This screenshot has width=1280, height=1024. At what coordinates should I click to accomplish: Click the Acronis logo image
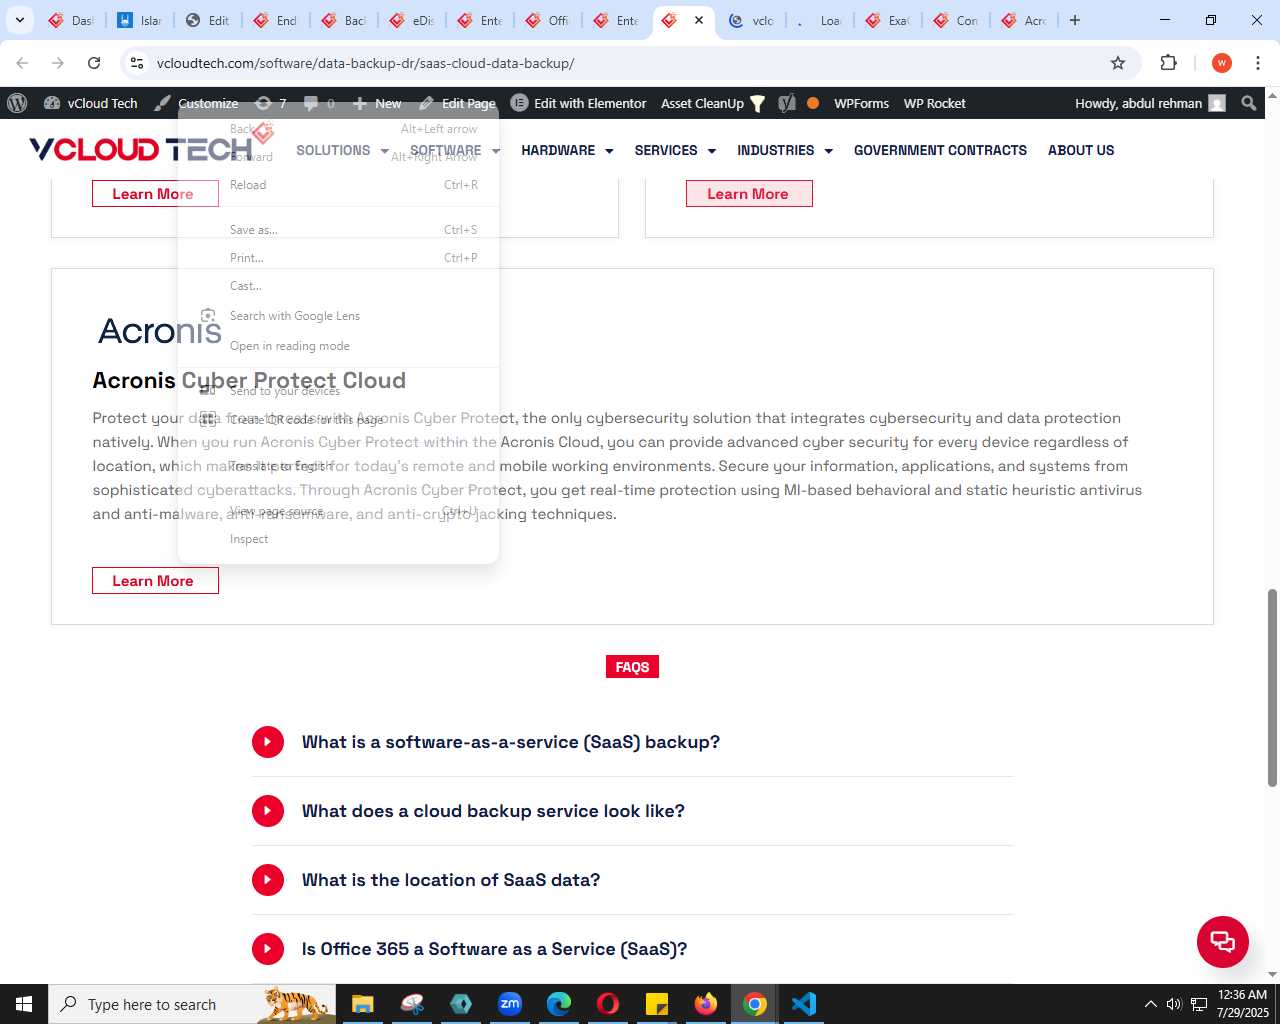(160, 331)
